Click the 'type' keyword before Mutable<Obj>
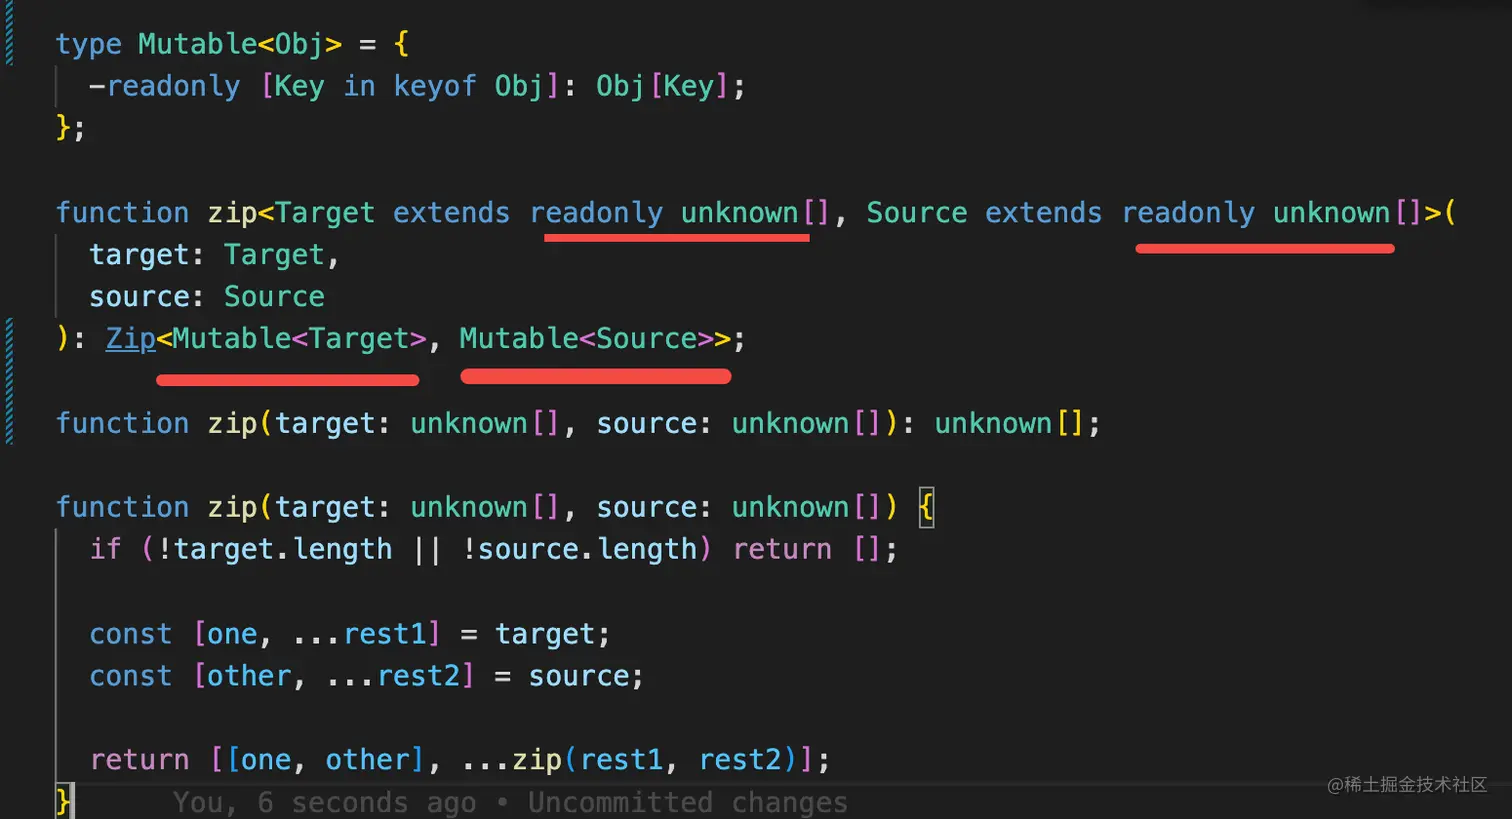The width and height of the screenshot is (1512, 819). tap(89, 44)
